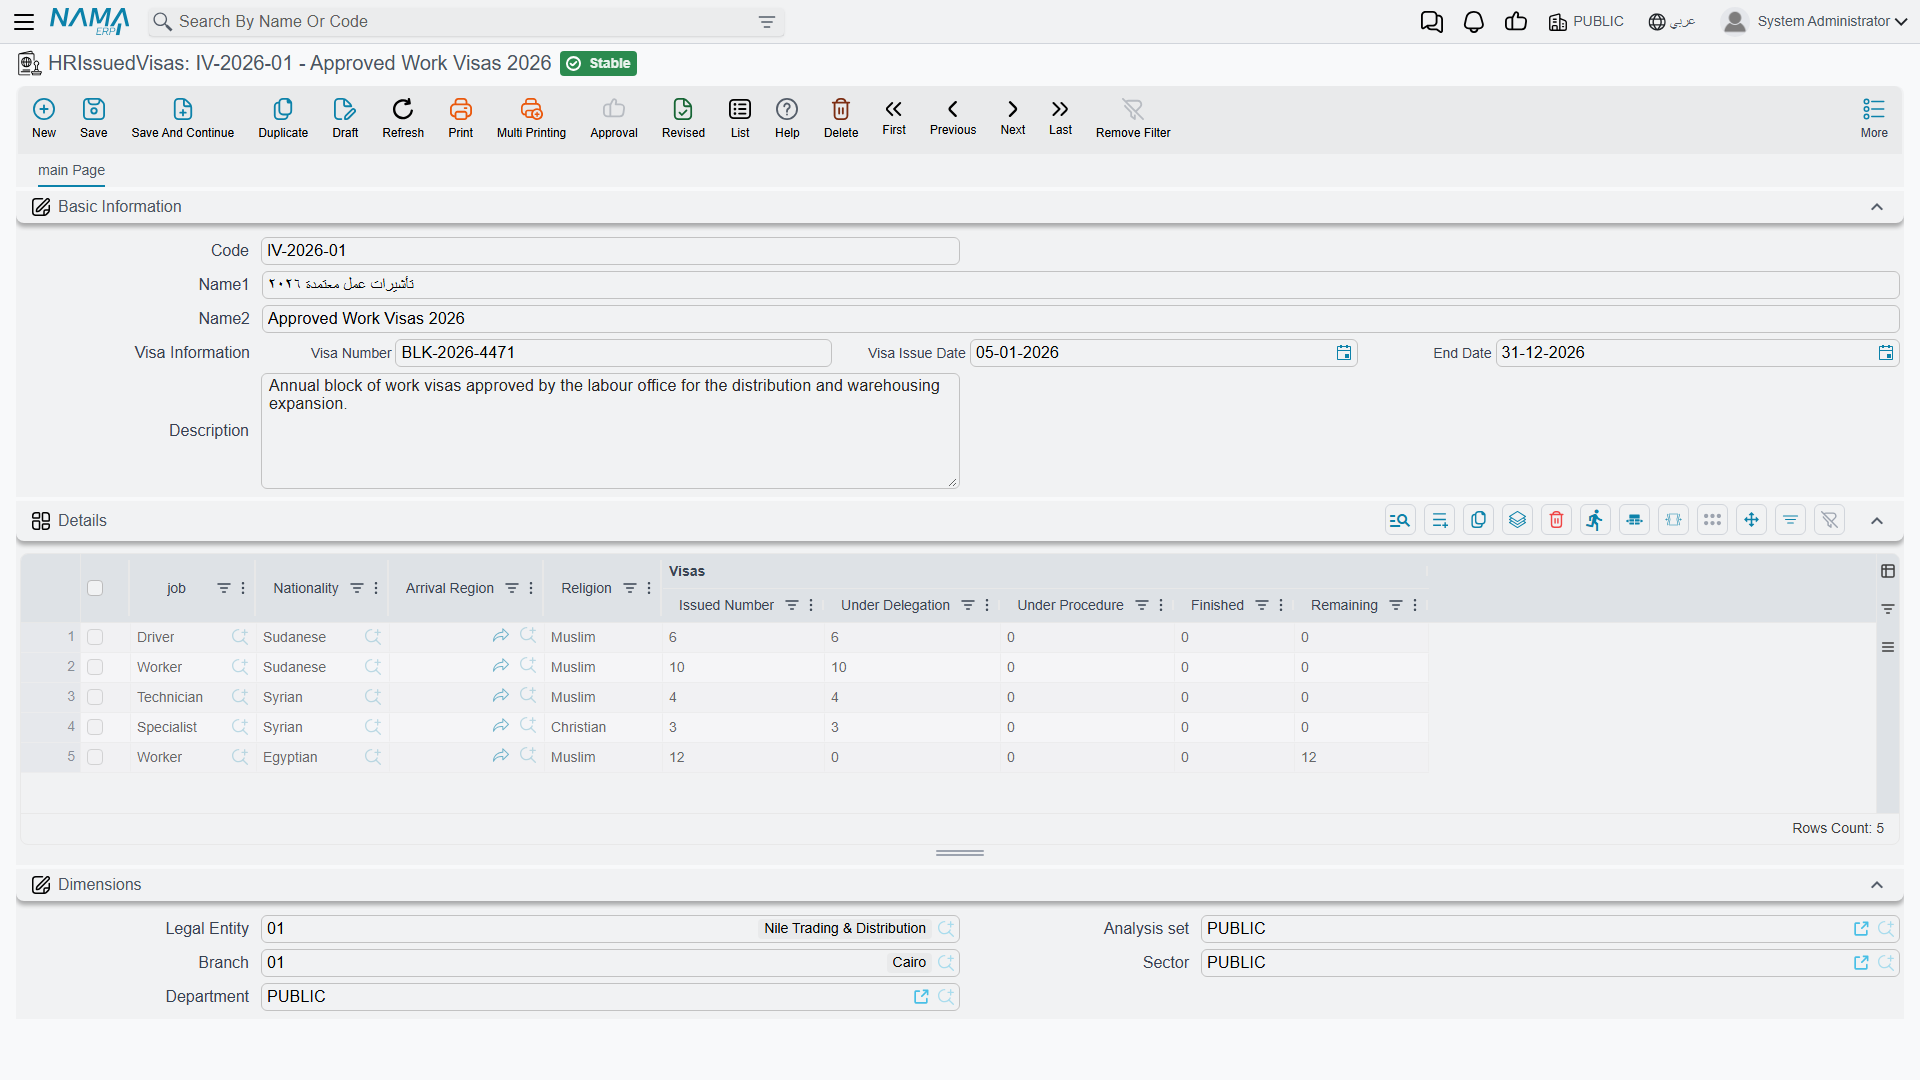
Task: Toggle the select-all rows checkbox
Action: (x=95, y=588)
